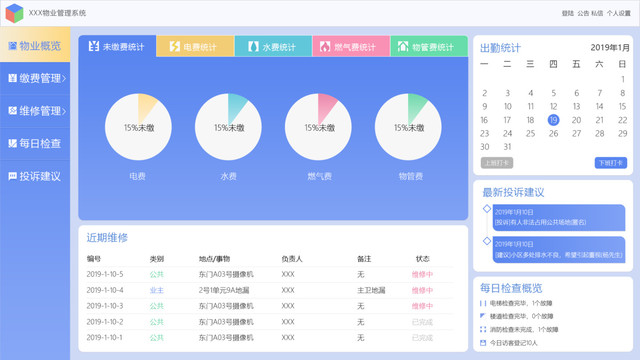This screenshot has height=360, width=640.
Task: Click the lightning icon on 电费统计
Action: (175, 46)
